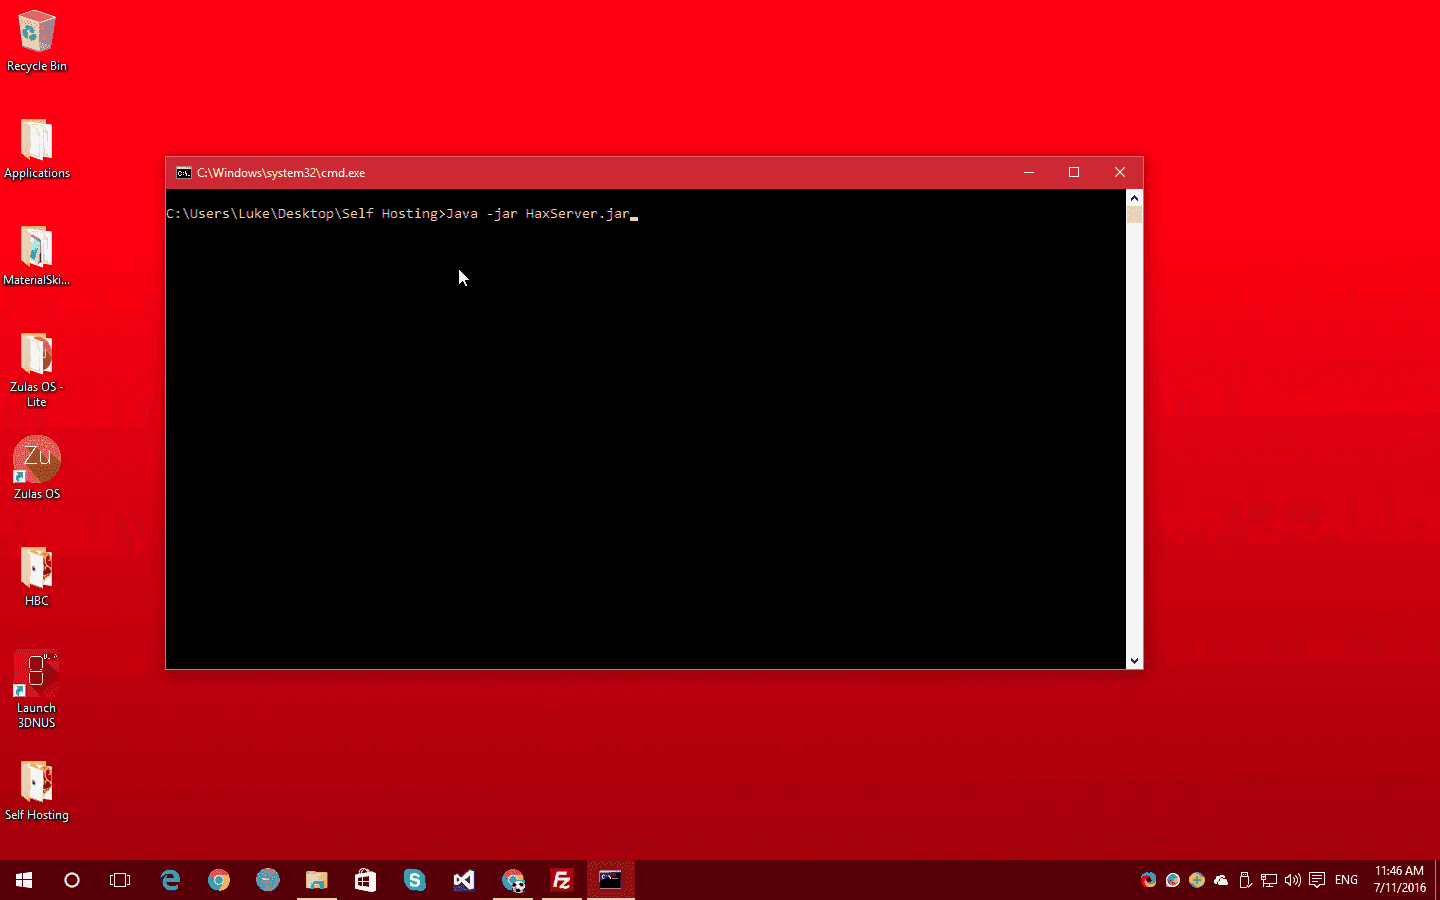The image size is (1440, 900).
Task: Click the C:\Windows\system32\cmd.exe title text
Action: point(281,173)
